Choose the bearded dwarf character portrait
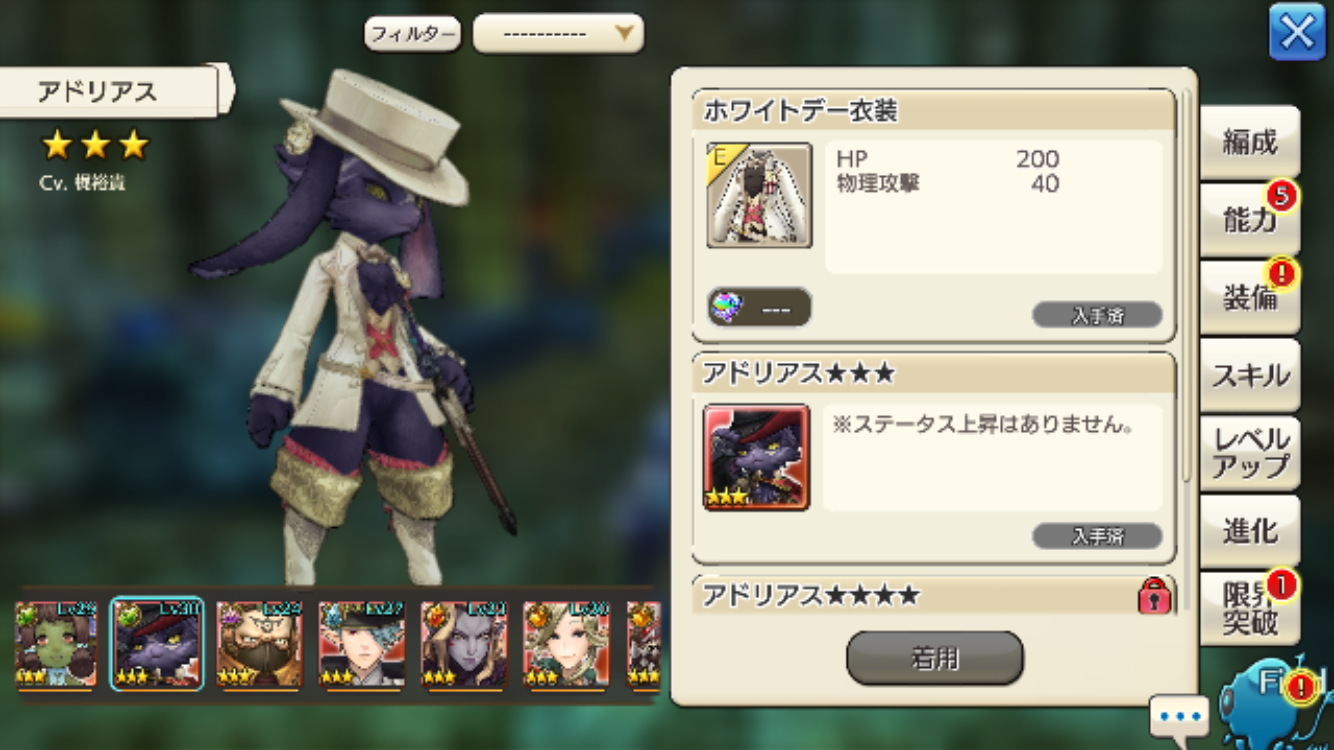 259,644
